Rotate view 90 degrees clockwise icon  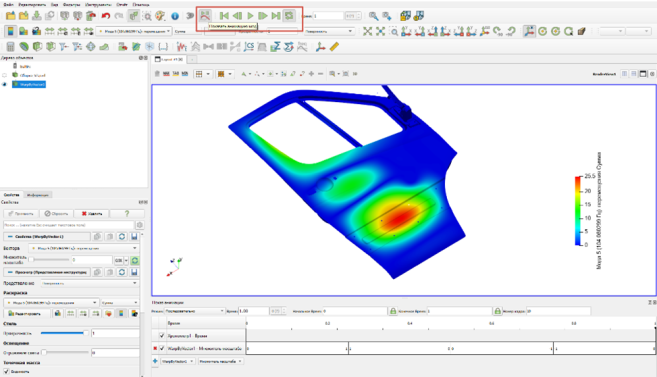(x=498, y=31)
